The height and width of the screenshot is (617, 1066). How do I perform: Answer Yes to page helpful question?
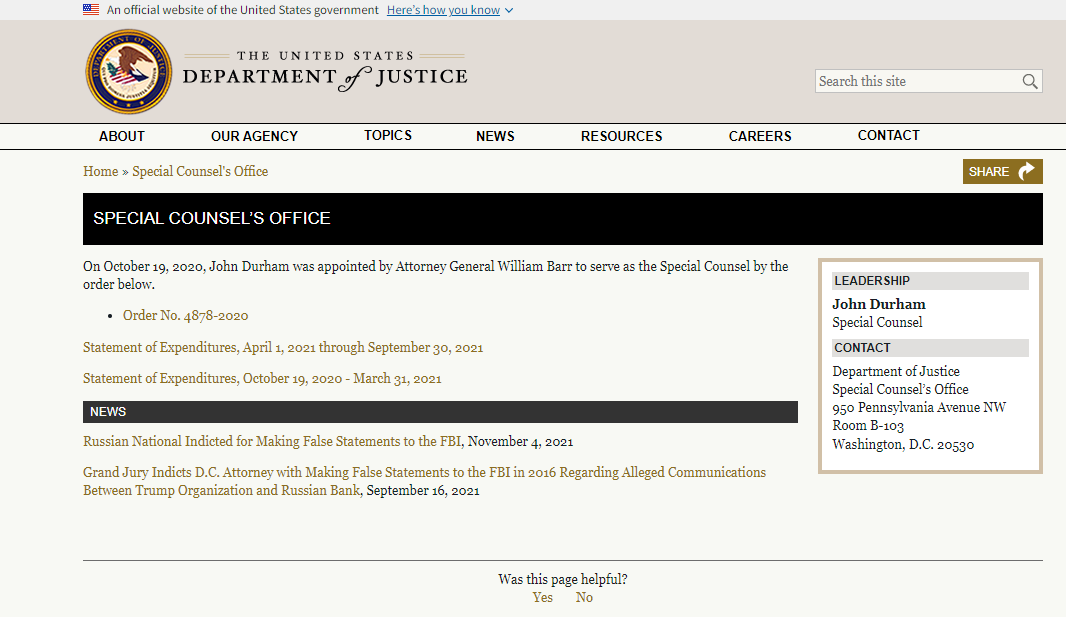[x=543, y=597]
